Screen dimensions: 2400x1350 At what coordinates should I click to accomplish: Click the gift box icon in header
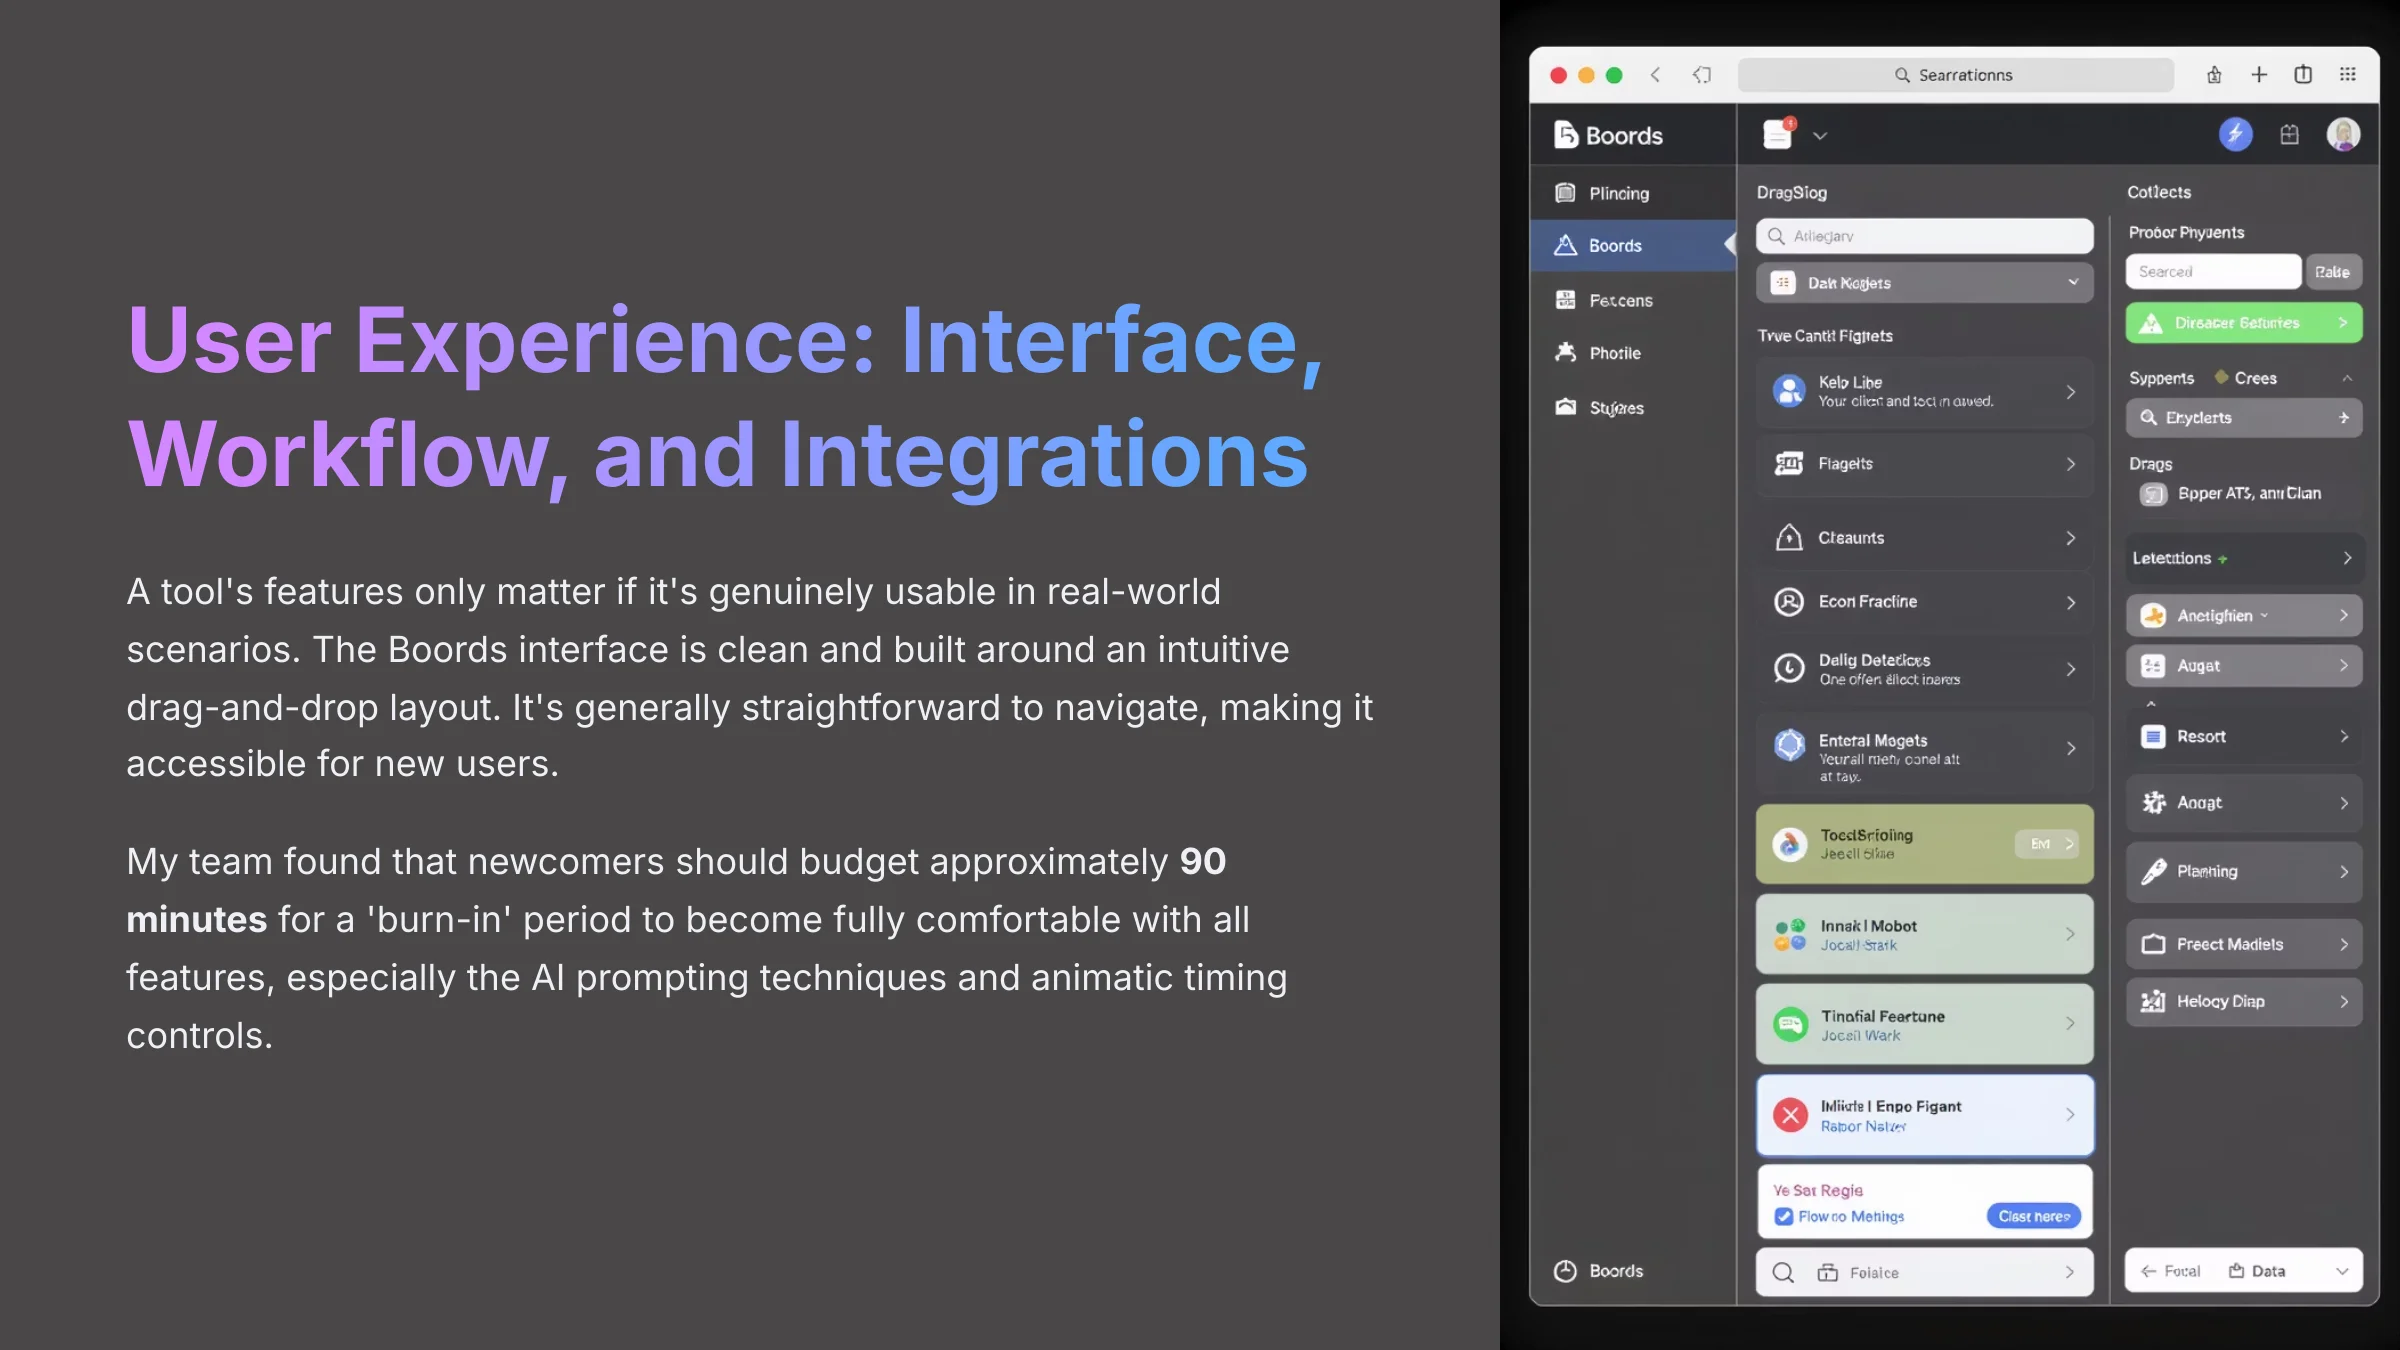coord(2289,134)
